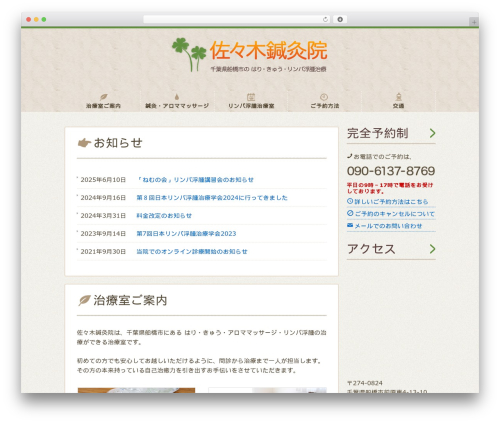Click the date 2024年9月16日

pos(103,198)
